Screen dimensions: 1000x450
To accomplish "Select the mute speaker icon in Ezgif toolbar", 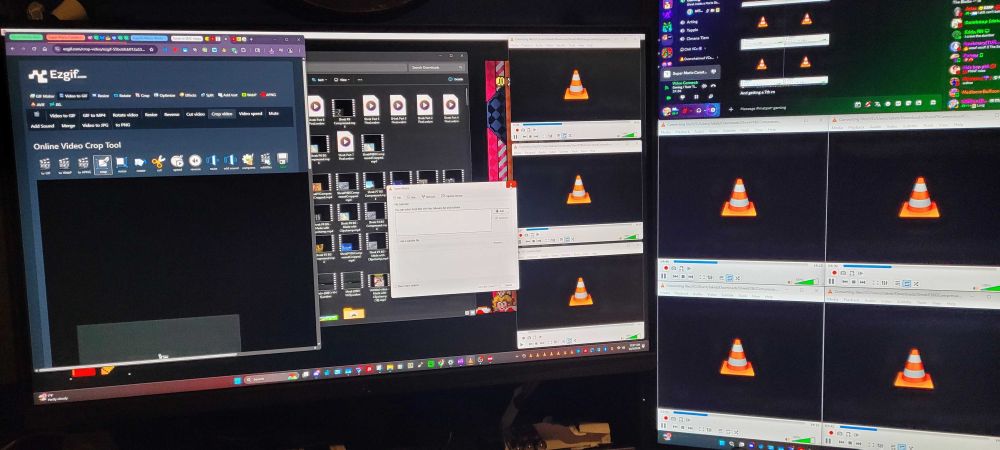I will 212,161.
